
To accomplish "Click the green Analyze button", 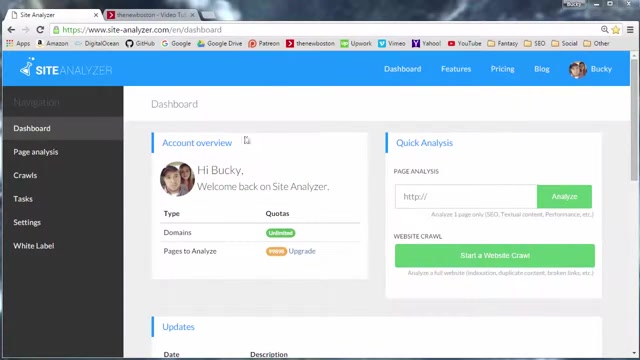I will pos(564,196).
